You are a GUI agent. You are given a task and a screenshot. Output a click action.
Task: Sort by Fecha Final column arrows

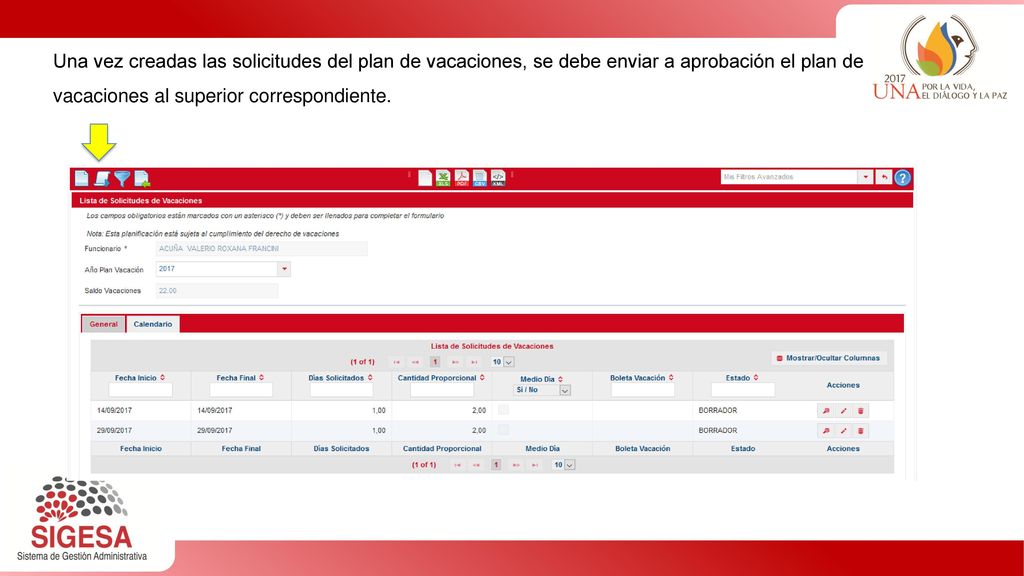[261, 377]
